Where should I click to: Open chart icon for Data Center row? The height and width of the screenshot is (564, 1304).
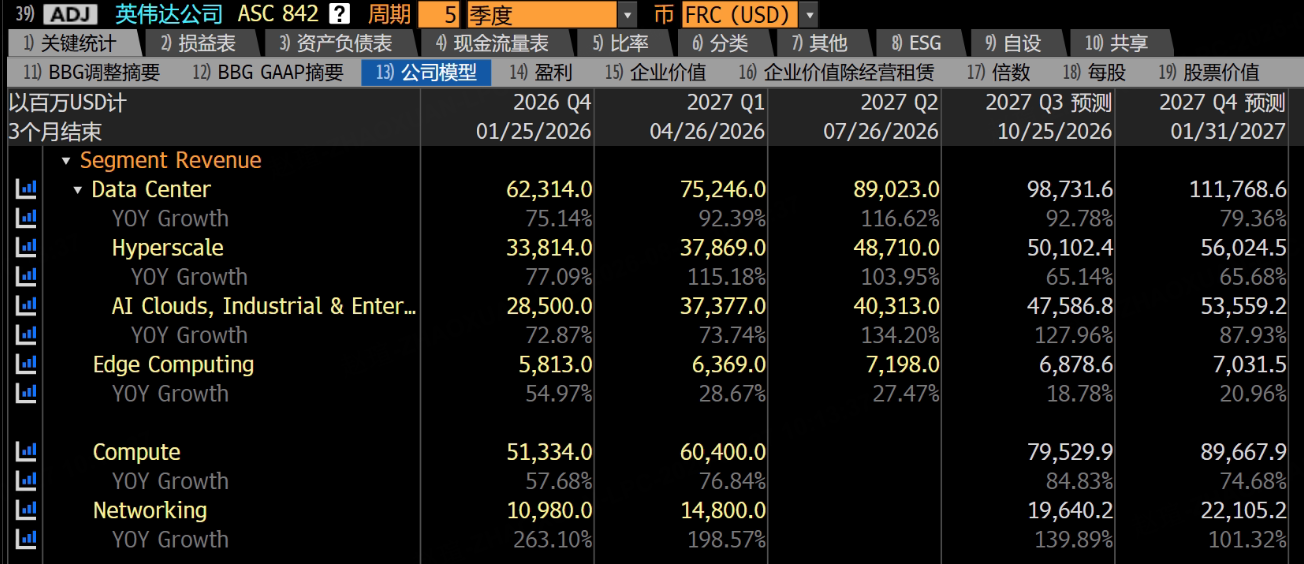click(x=26, y=188)
